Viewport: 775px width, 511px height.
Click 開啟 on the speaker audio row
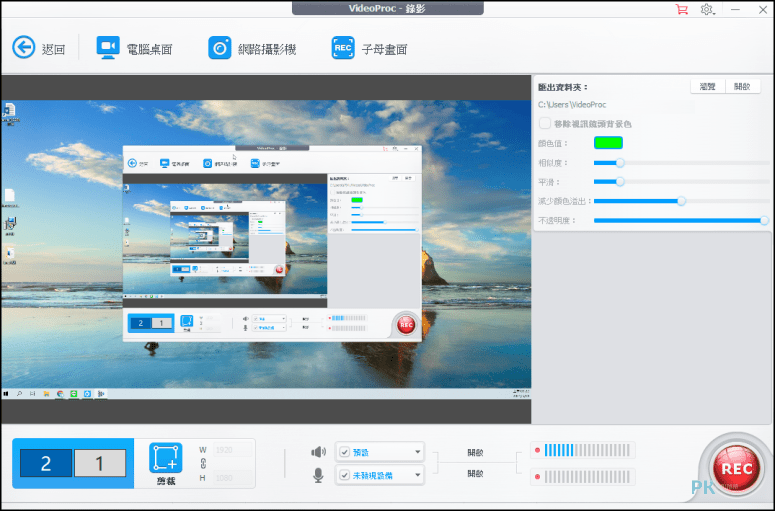coord(475,452)
